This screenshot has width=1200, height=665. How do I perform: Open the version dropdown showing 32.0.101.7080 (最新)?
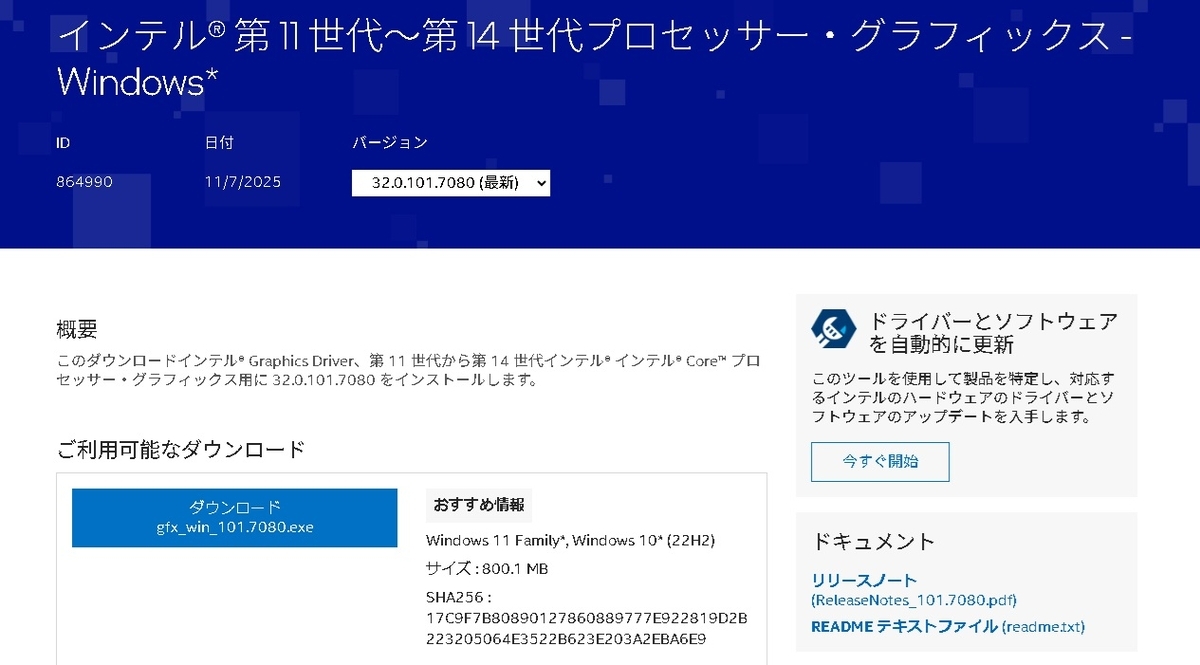(451, 183)
